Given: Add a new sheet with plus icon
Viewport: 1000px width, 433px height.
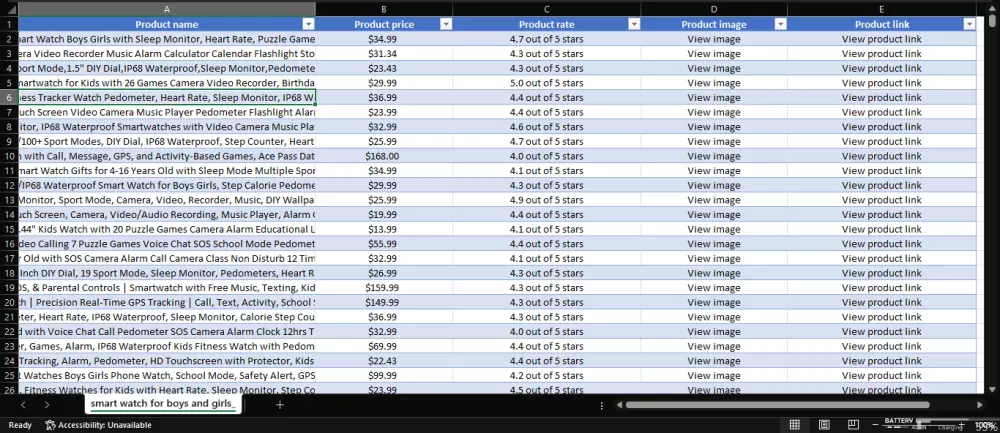Looking at the screenshot, I should 279,405.
